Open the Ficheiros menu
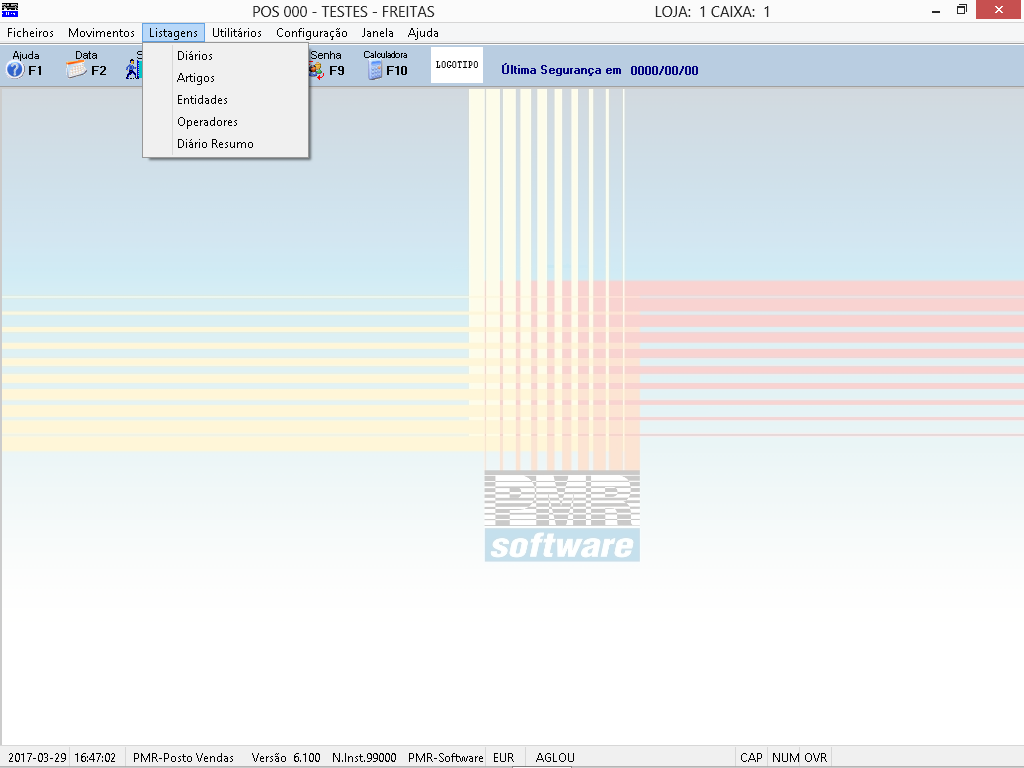Screen dimensions: 1024x768 (31, 33)
